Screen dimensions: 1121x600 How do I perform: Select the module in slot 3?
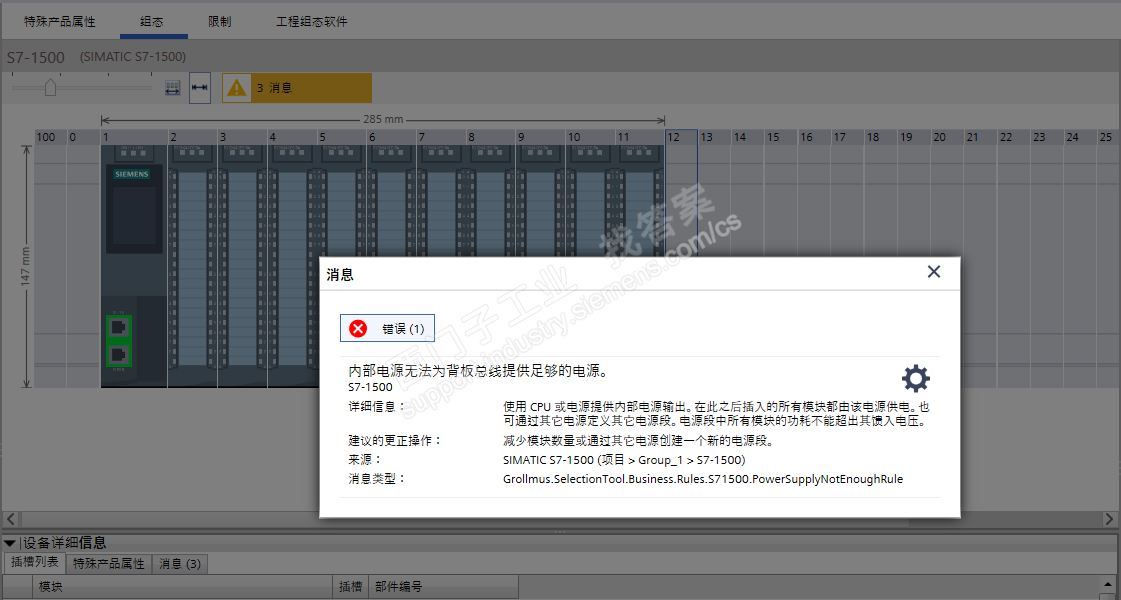point(242,266)
